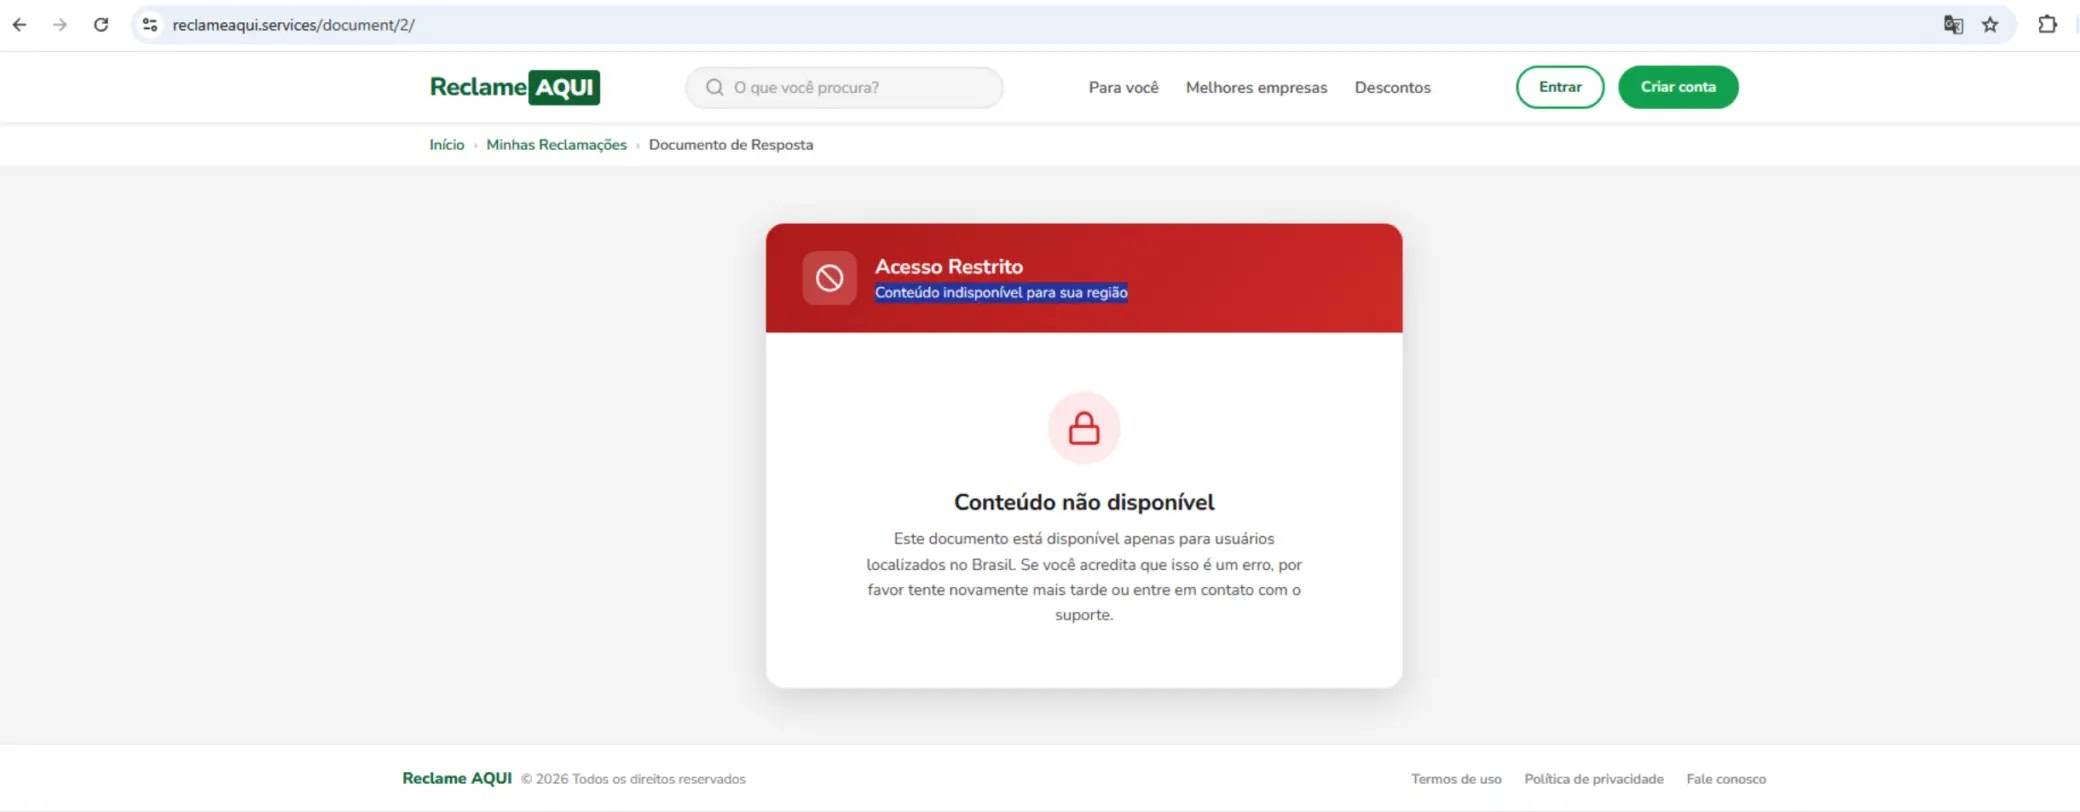Open 'Termos de uso' footer link
Screen dimensions: 2080x812
point(1456,779)
